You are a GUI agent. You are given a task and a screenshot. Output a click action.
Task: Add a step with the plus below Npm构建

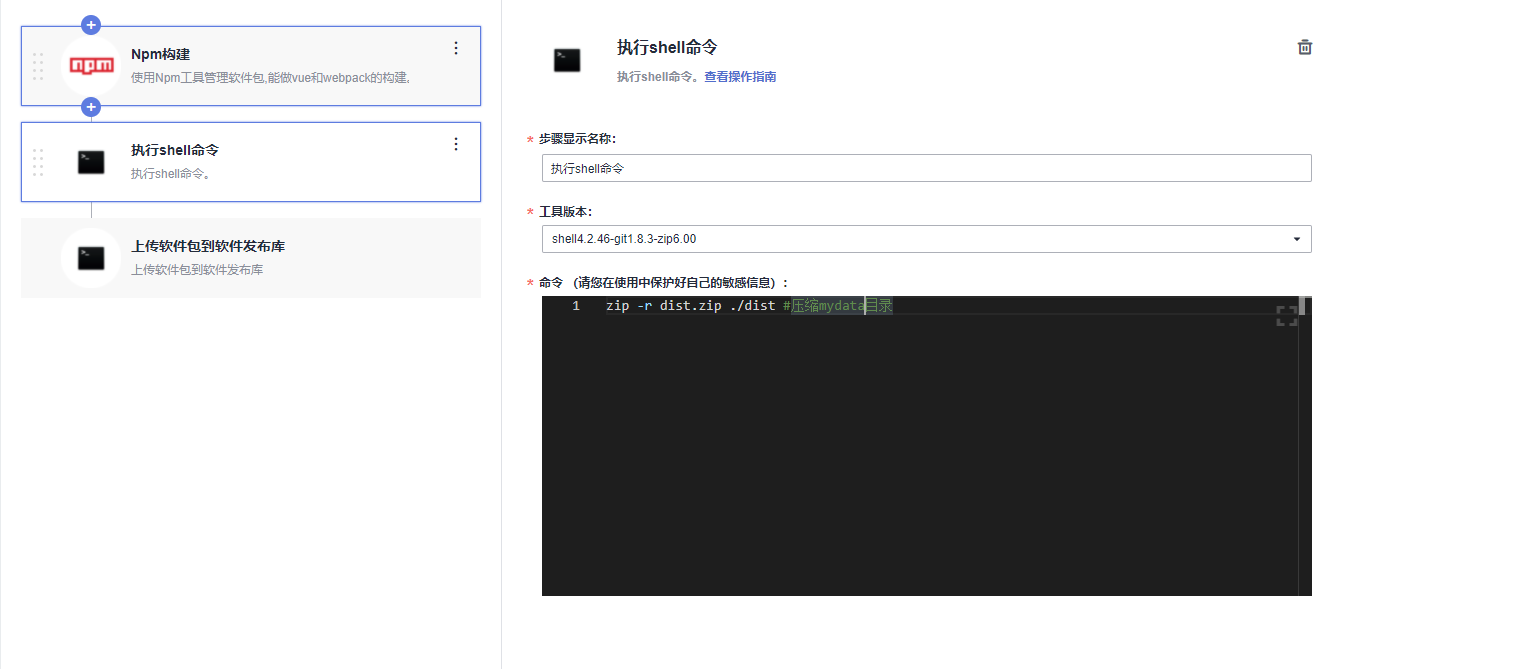click(91, 106)
